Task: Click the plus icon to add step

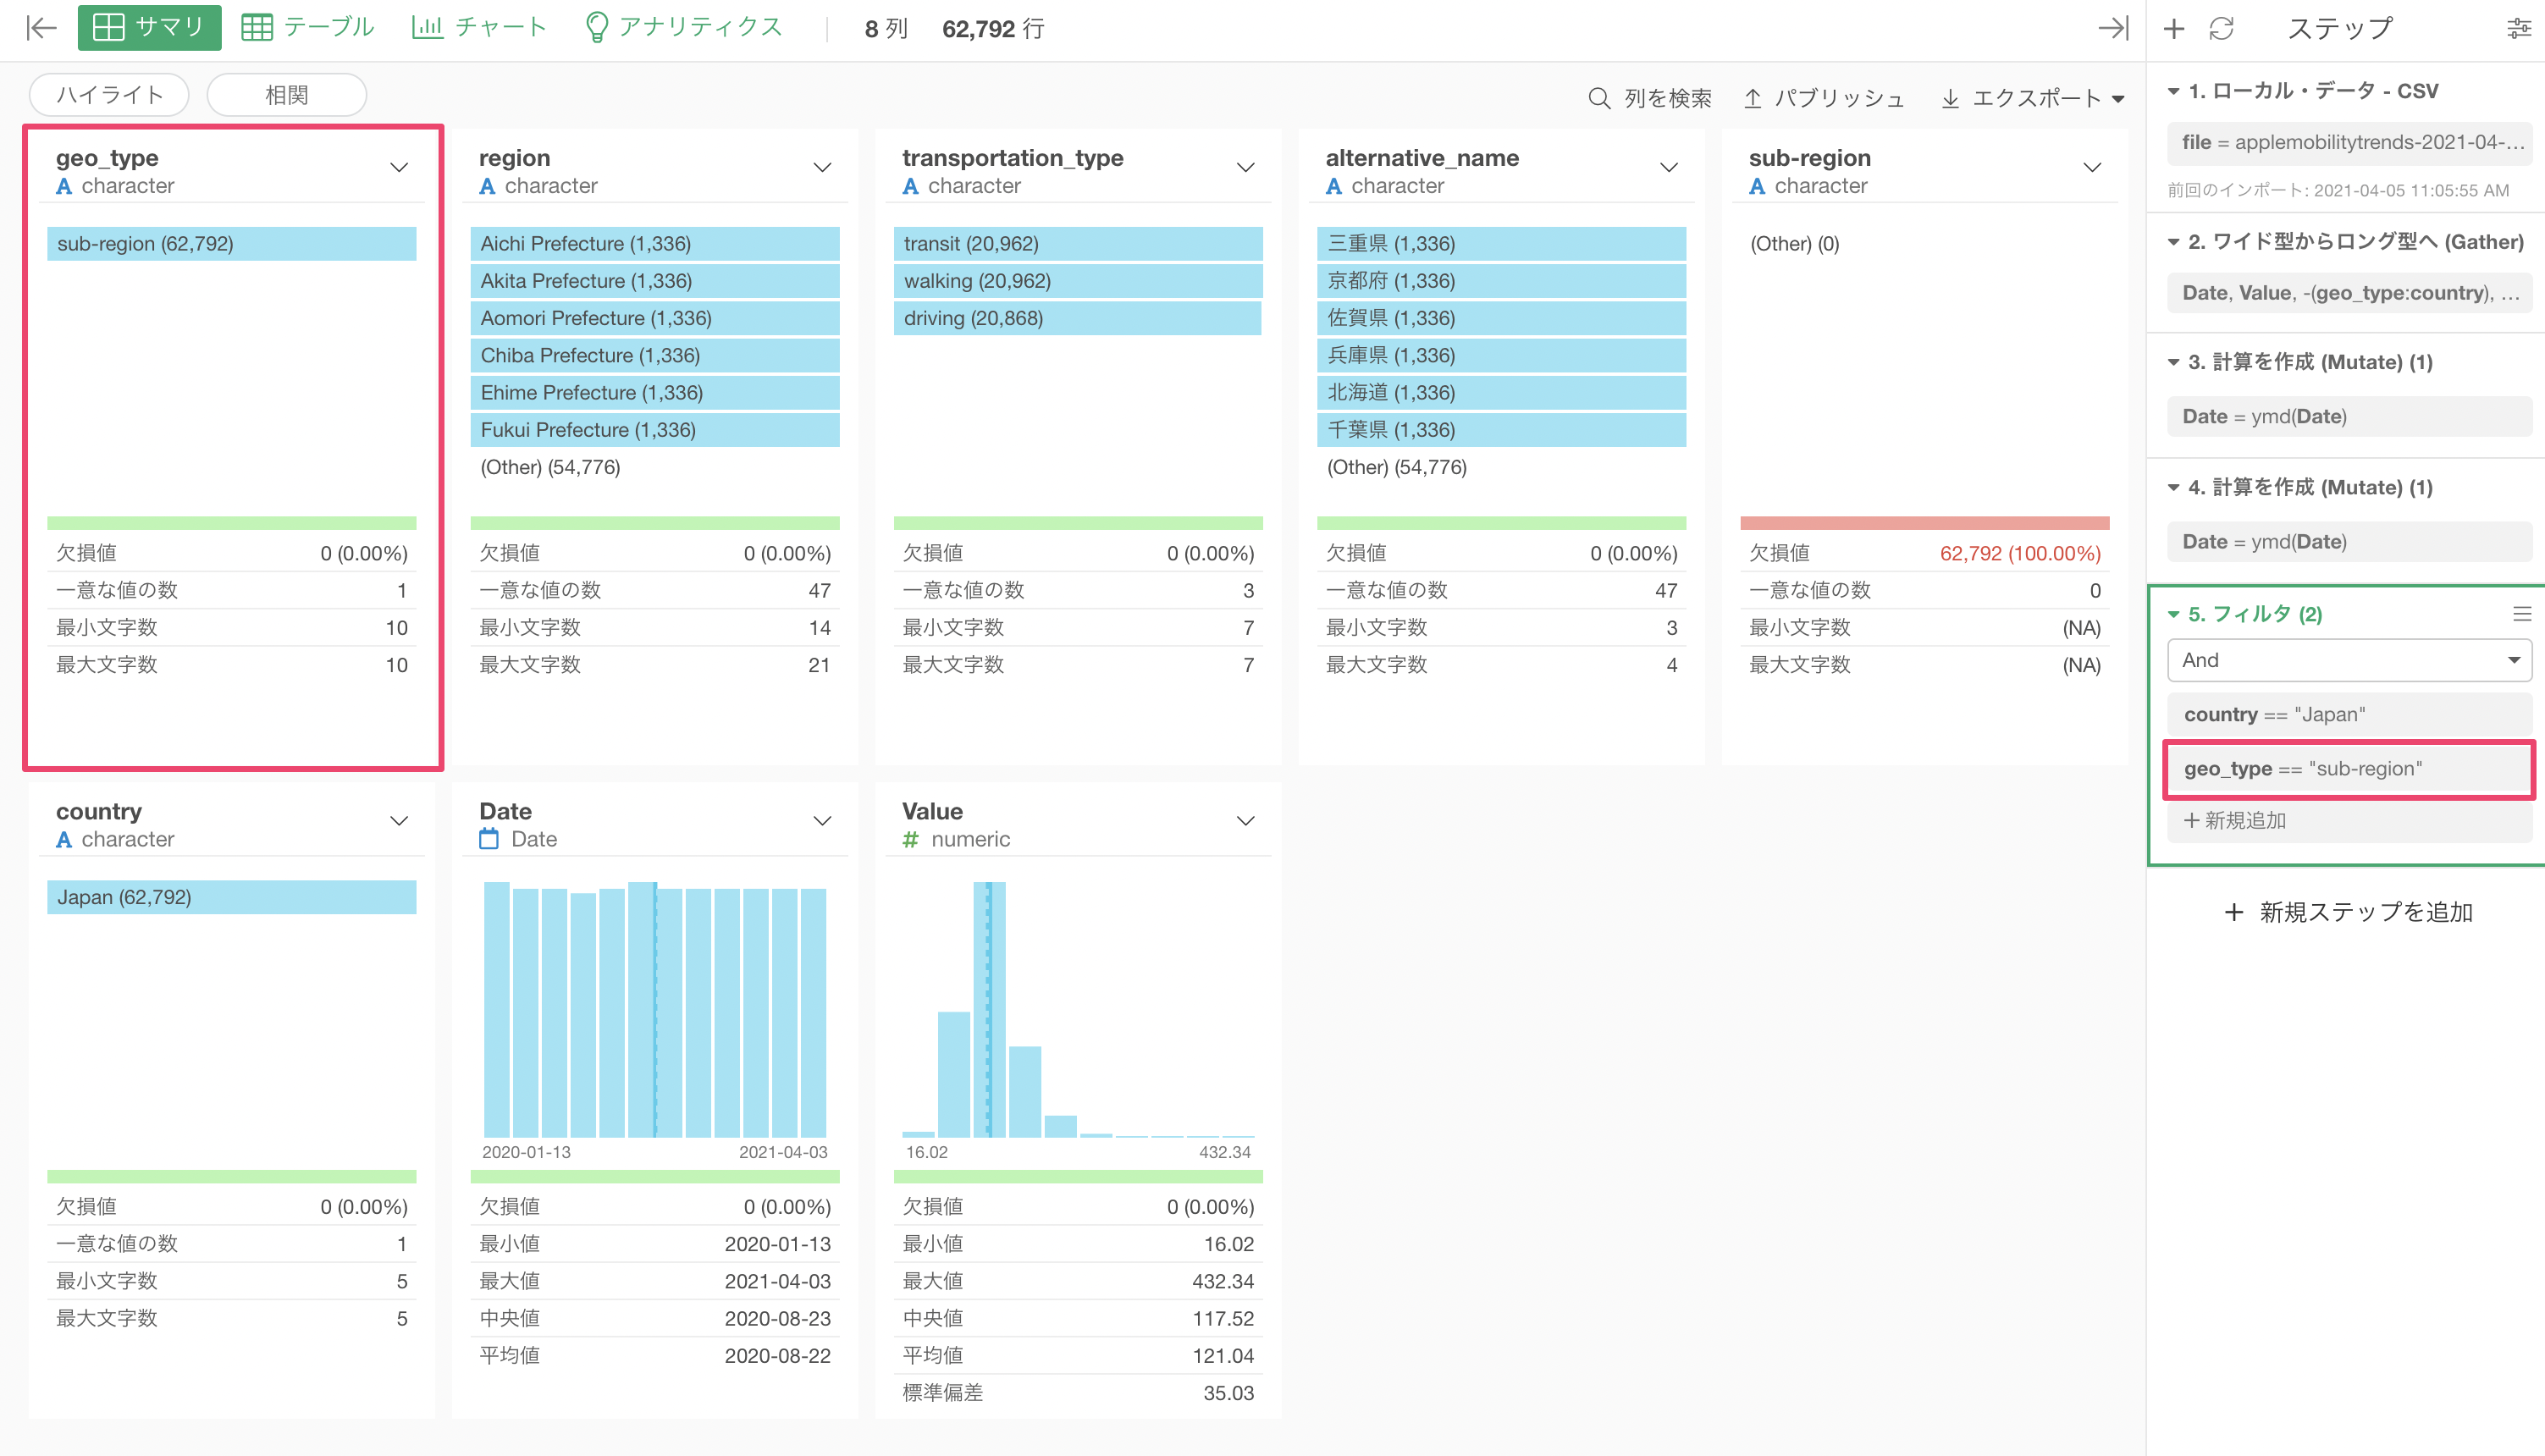Action: click(2173, 28)
